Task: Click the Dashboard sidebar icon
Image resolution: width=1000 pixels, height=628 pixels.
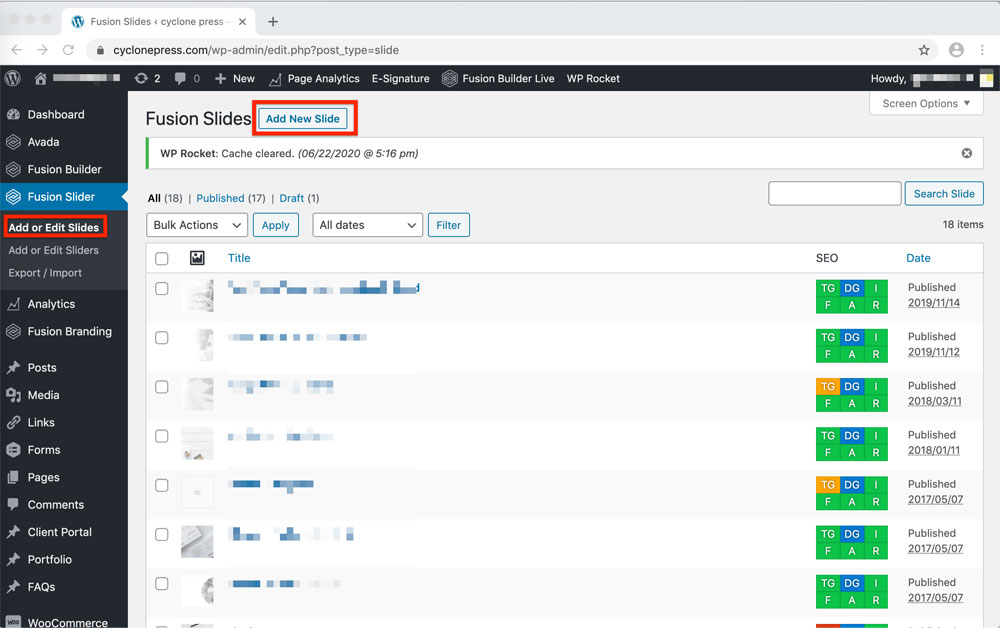Action: click(13, 115)
